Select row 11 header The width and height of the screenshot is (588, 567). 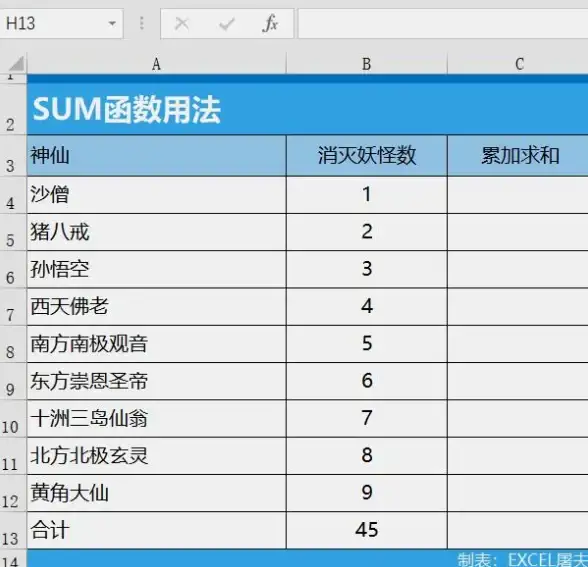tap(13, 456)
